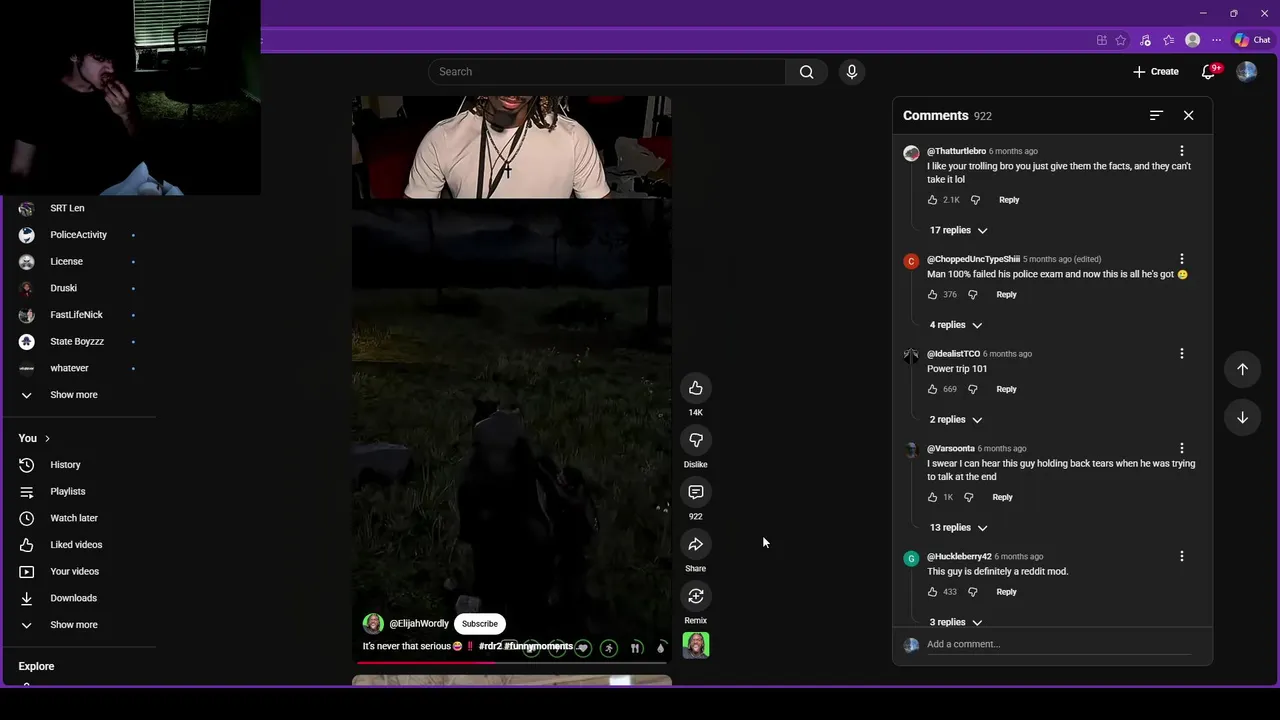The height and width of the screenshot is (720, 1280).
Task: Click the search magnifier button
Action: coord(807,72)
